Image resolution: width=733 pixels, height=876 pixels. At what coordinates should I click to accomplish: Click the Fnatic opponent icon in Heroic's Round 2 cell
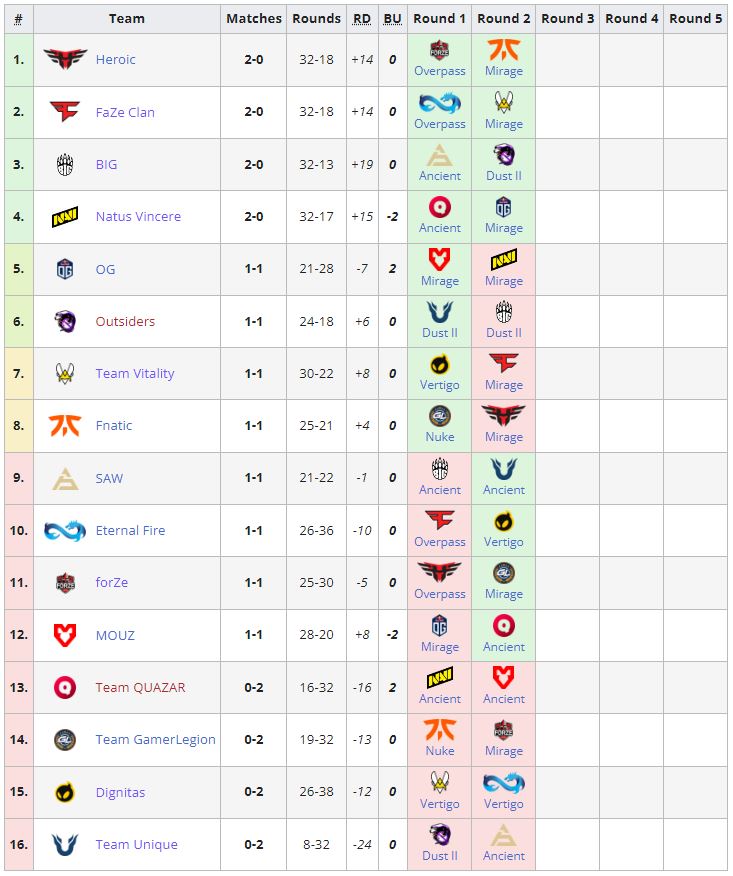504,51
